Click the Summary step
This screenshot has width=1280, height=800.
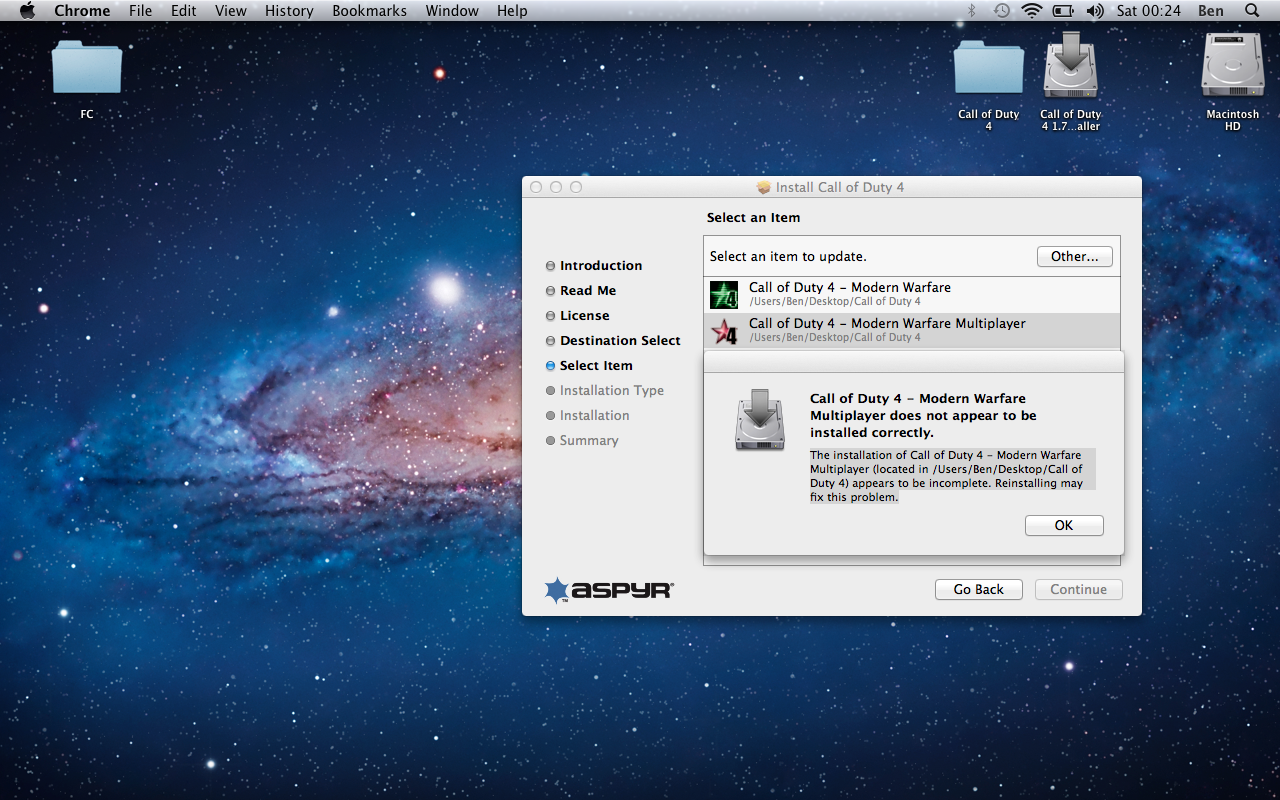[x=589, y=441]
